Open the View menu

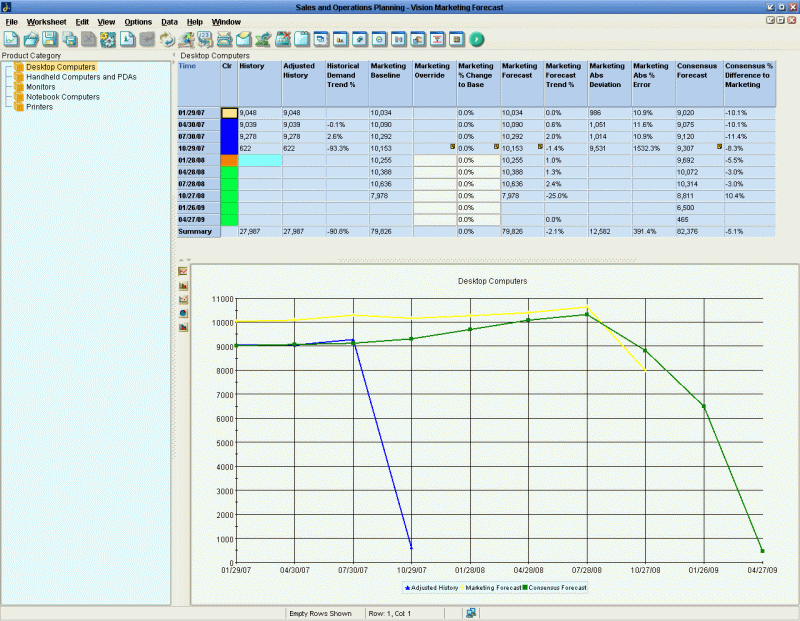(x=106, y=22)
